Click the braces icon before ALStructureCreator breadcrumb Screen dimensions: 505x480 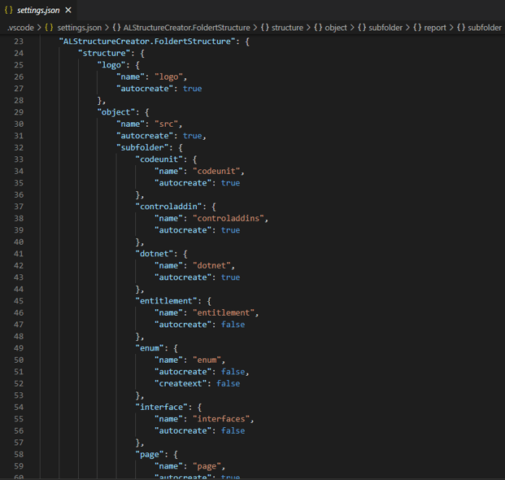tap(117, 28)
